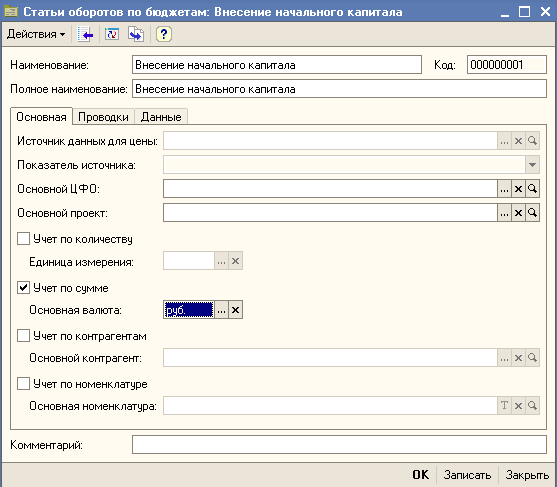Click the select button of Основной ЦФО

pyautogui.click(x=504, y=189)
